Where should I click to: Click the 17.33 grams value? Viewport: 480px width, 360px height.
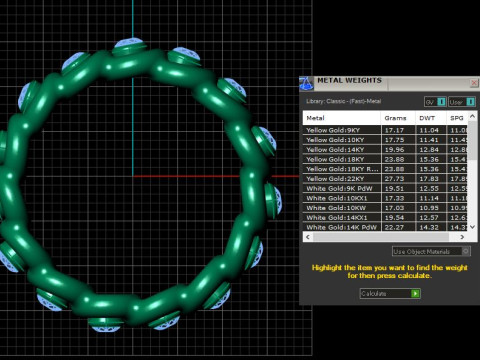394,198
